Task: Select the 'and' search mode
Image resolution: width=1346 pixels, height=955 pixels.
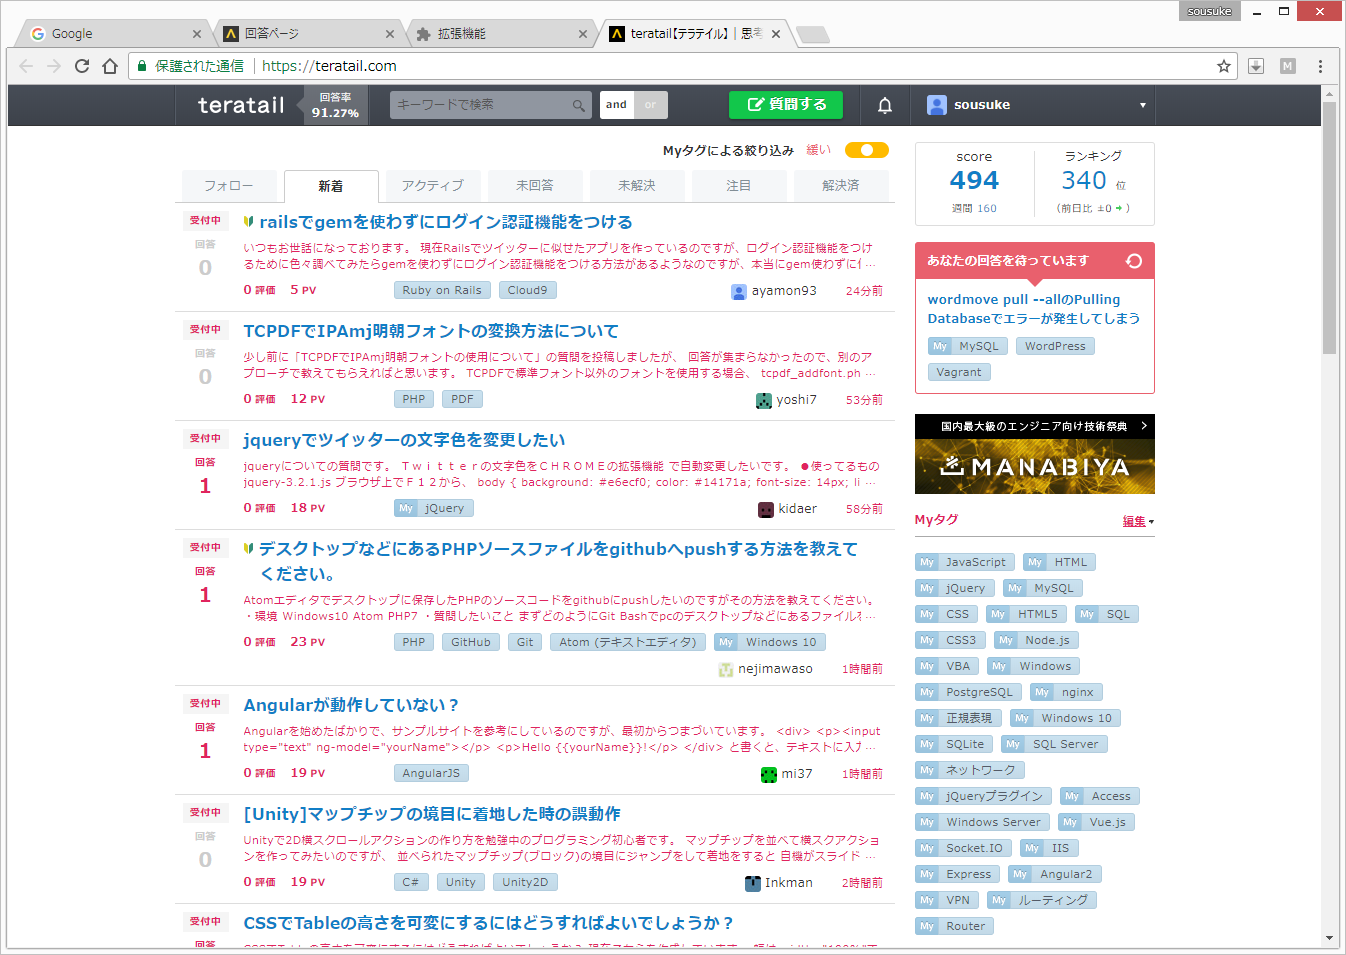Action: point(617,105)
